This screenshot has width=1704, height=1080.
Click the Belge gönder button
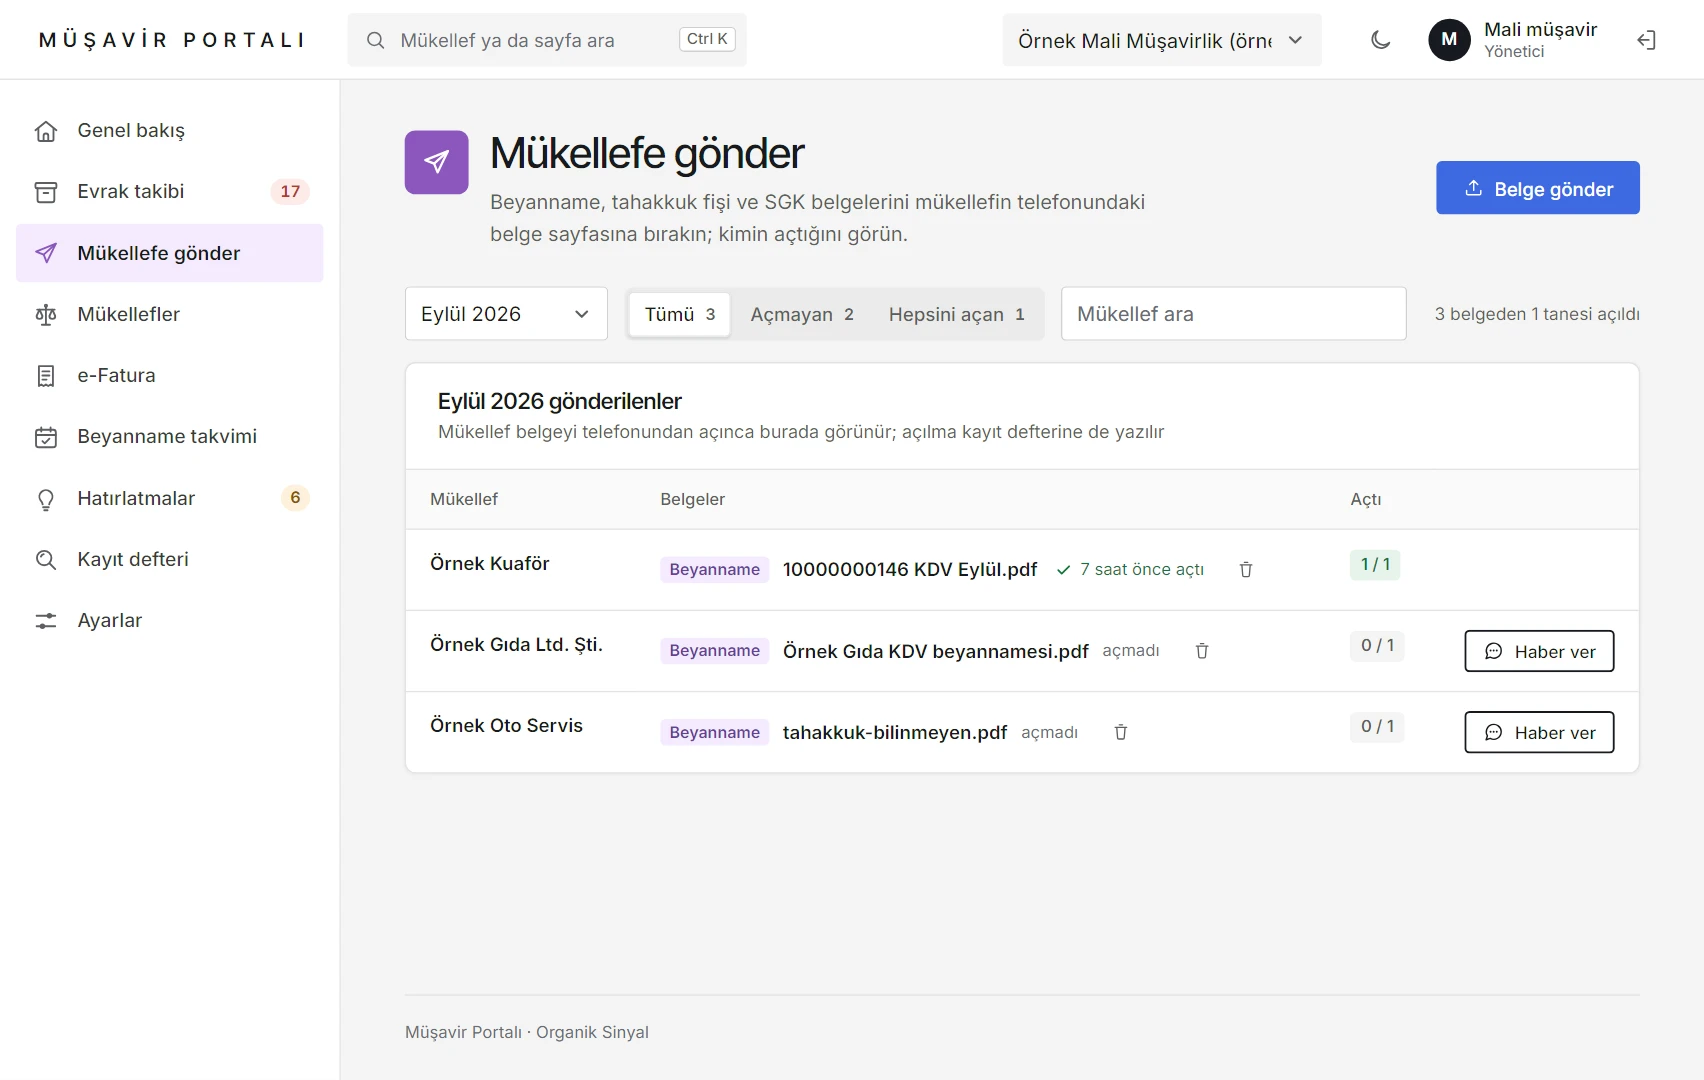[x=1538, y=188]
